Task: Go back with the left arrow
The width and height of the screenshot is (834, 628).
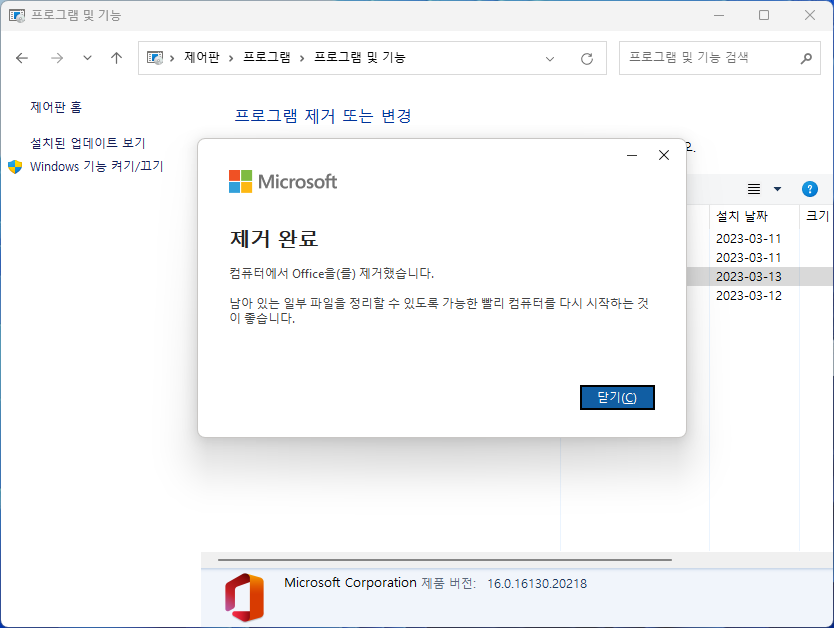Action: (x=22, y=58)
